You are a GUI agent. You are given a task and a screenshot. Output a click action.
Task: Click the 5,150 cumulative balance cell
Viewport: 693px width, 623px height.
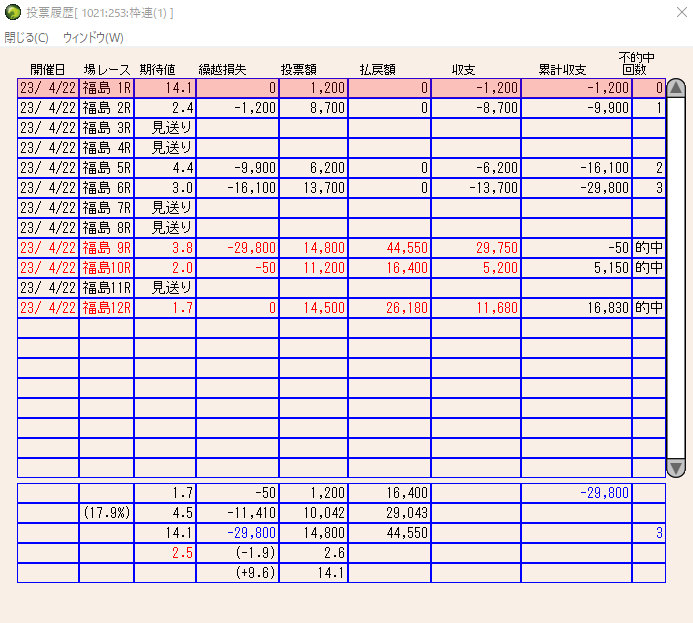pyautogui.click(x=577, y=268)
